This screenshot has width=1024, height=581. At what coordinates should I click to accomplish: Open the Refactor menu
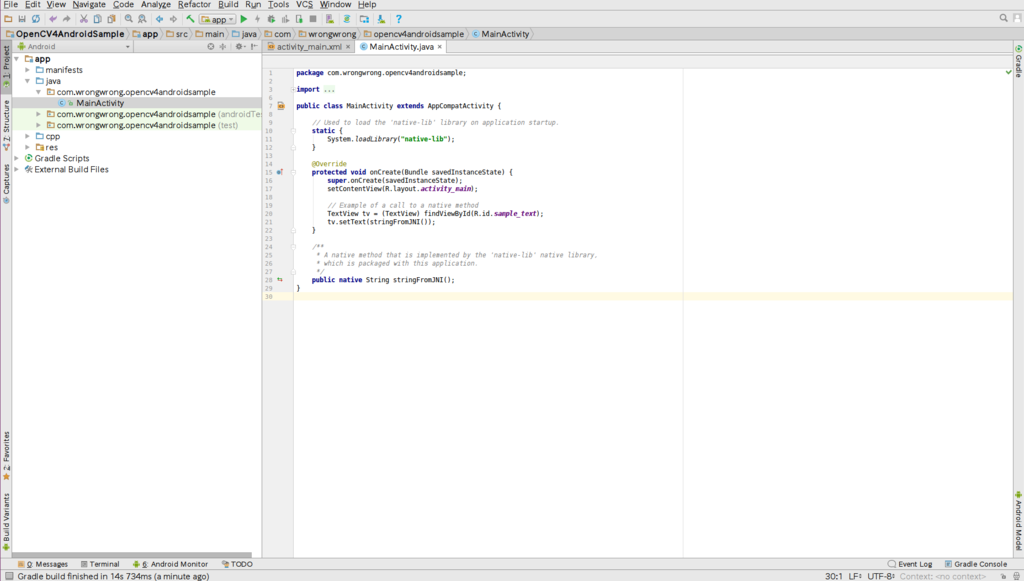194,5
